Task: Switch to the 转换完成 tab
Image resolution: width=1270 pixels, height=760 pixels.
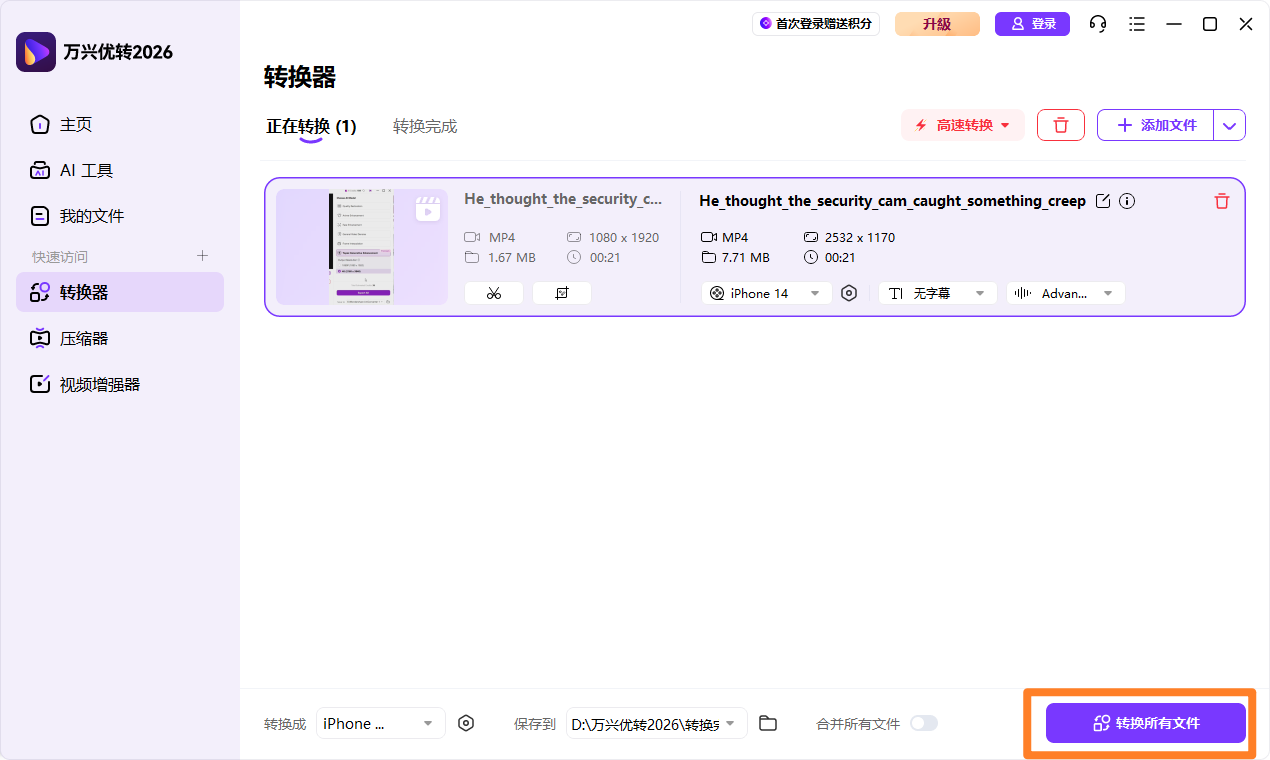Action: (425, 126)
